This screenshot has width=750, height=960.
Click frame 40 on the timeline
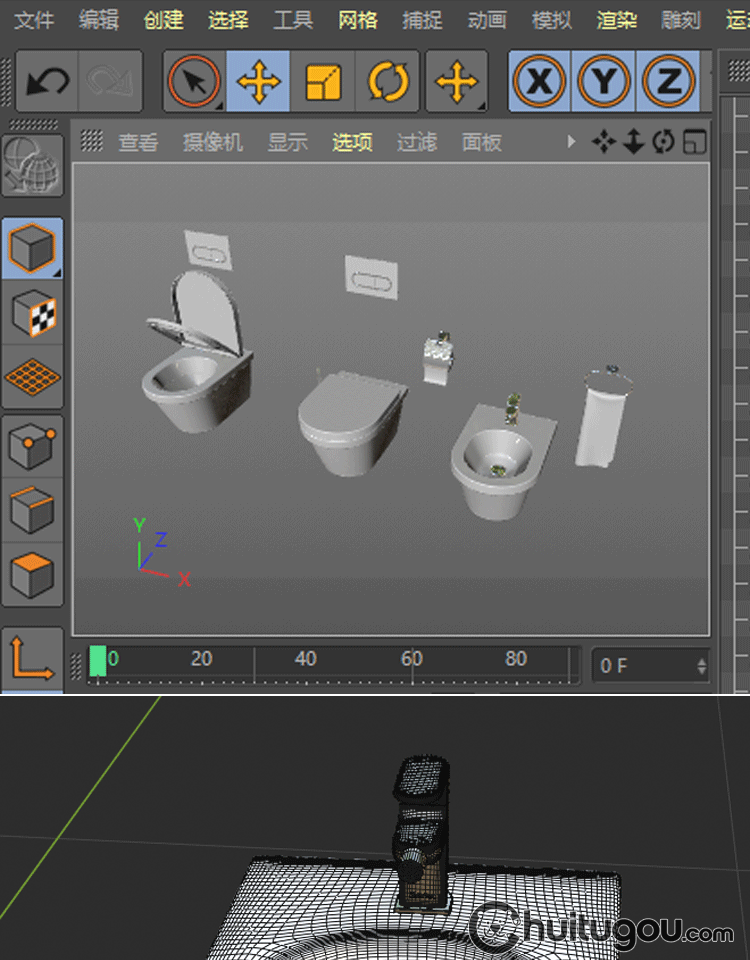coord(306,661)
